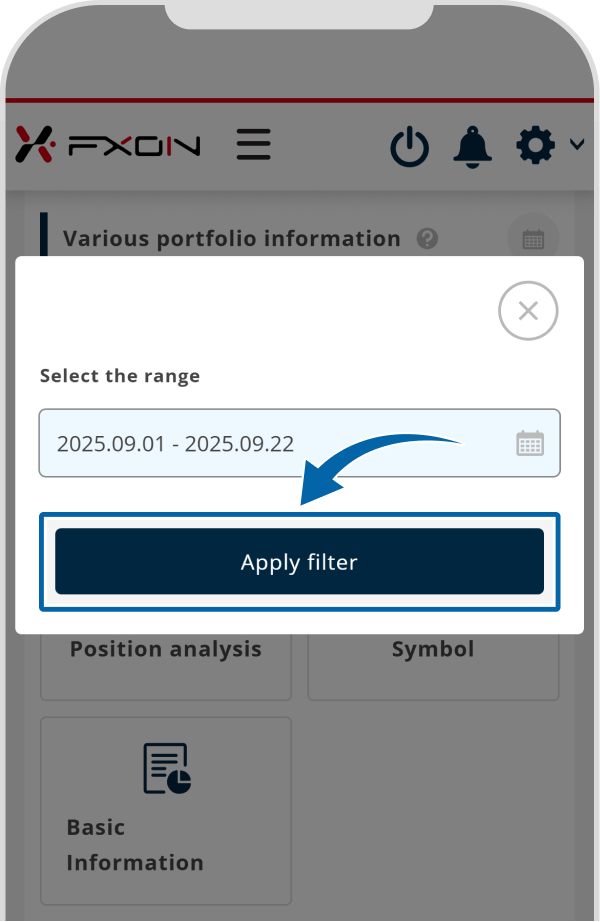This screenshot has width=600, height=922.
Task: Open the bell notifications
Action: [473, 146]
